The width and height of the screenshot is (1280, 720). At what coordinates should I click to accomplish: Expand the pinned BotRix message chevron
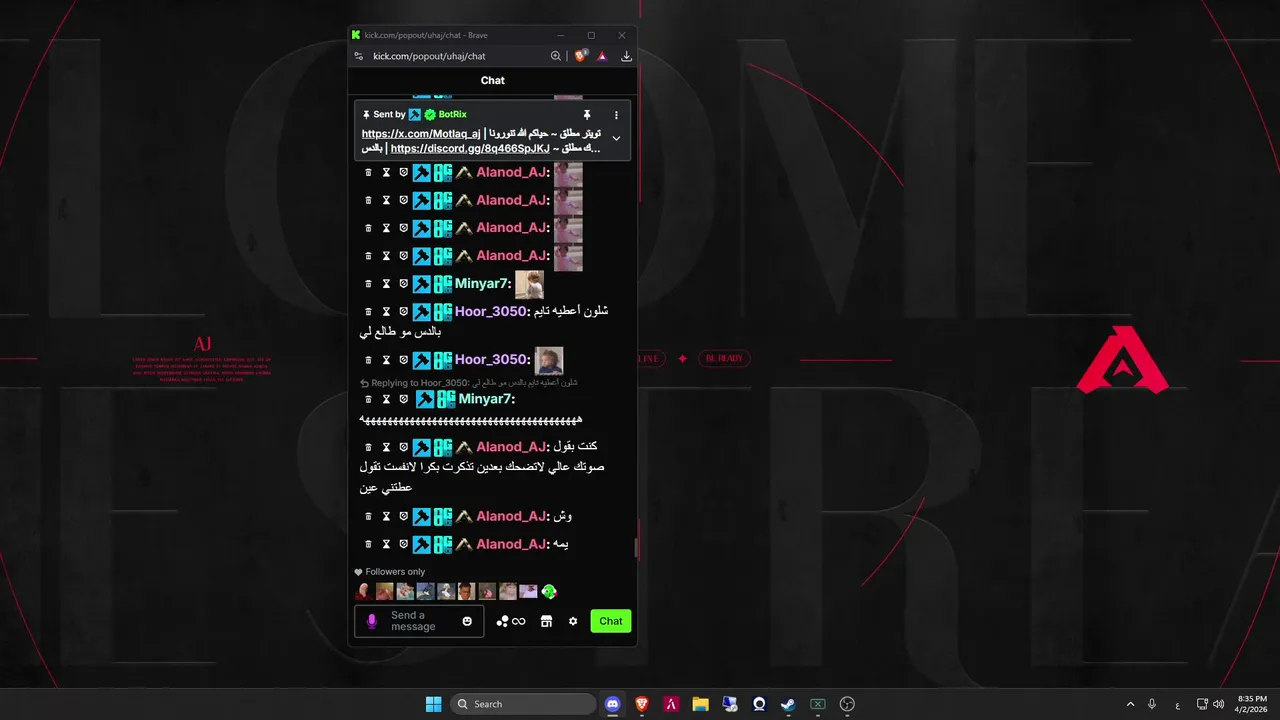click(616, 138)
